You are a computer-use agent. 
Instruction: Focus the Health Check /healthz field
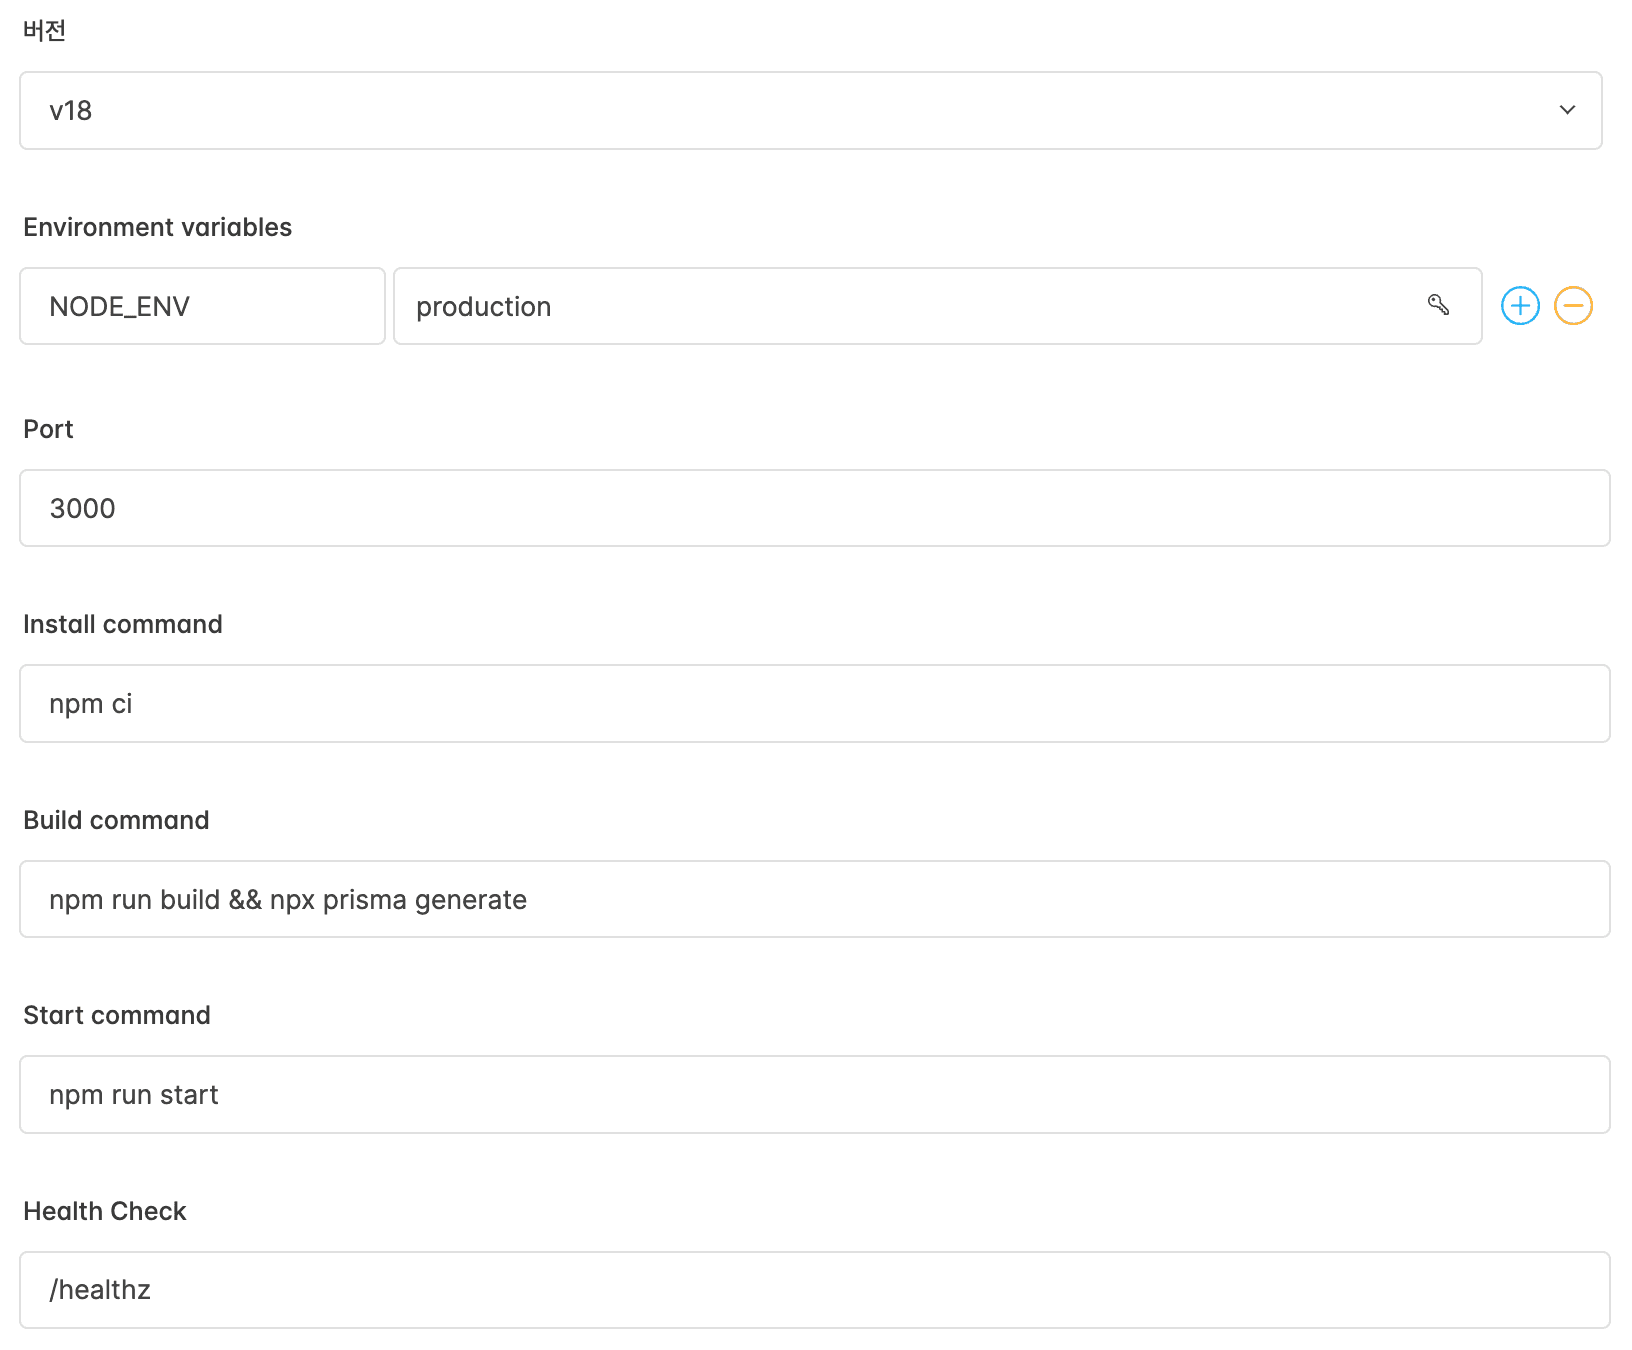[814, 1290]
